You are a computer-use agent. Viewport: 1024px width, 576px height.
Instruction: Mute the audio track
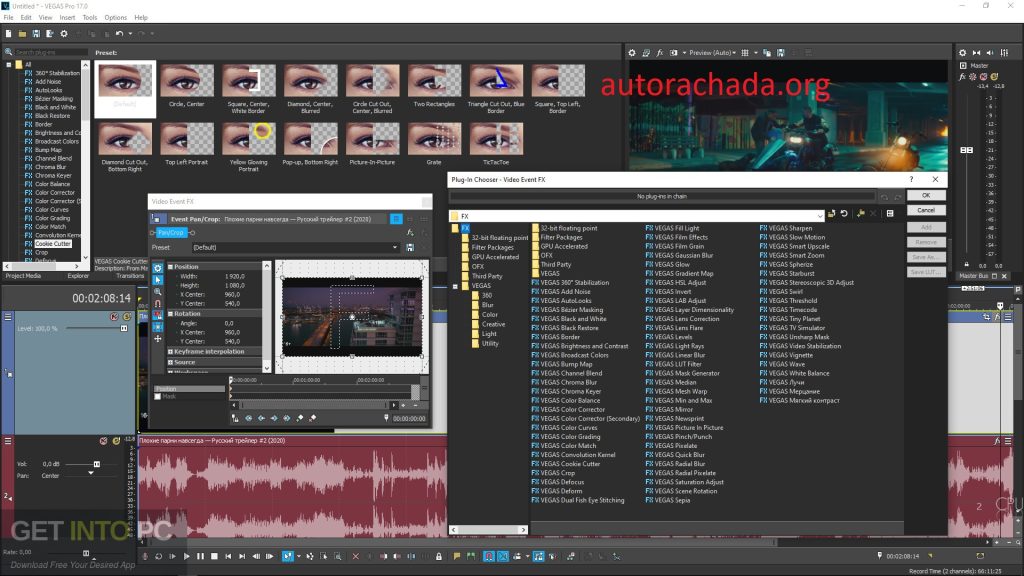coord(103,441)
